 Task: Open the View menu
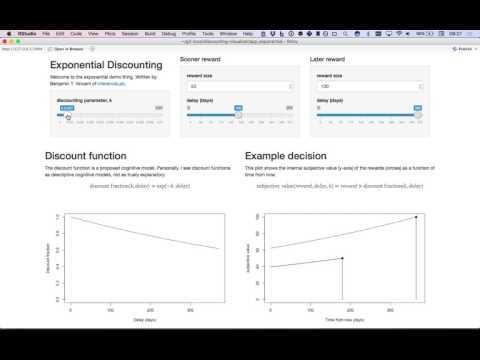[x=93, y=34]
